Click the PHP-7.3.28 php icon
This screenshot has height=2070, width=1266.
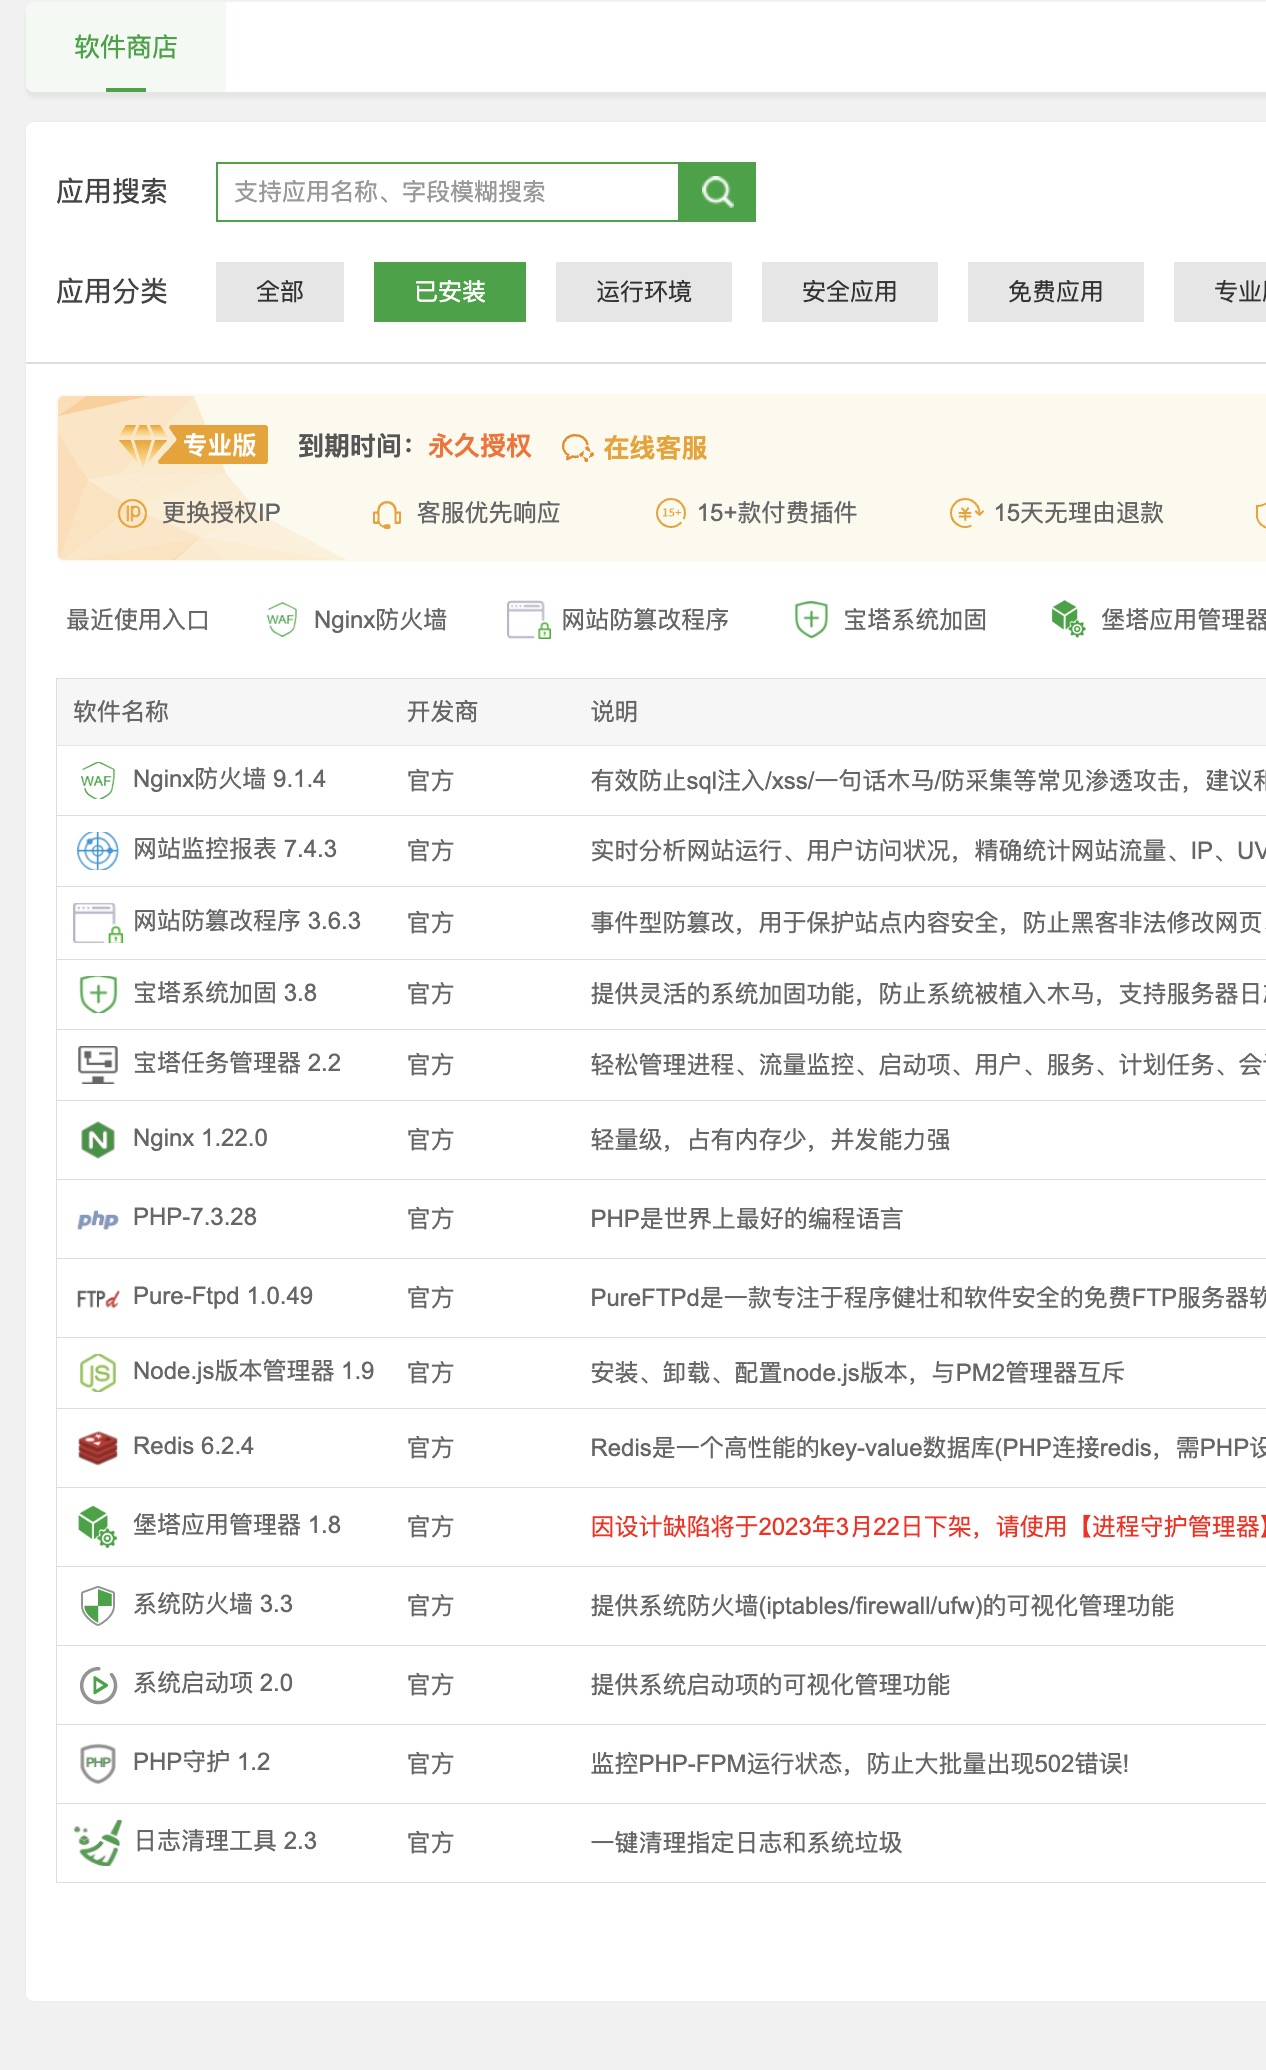[97, 1219]
